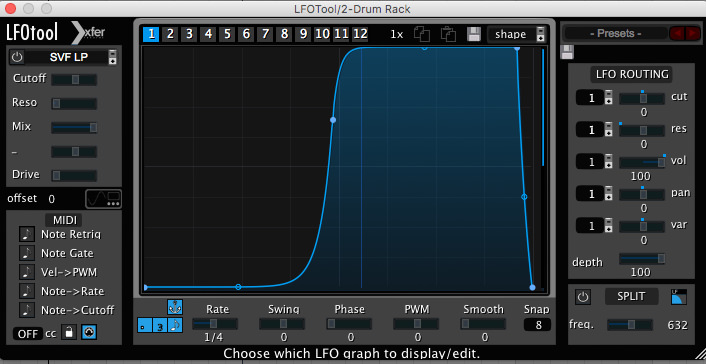Viewport: 706px width, 364px height.
Task: Click the vol routing amount slider
Action: [642, 162]
